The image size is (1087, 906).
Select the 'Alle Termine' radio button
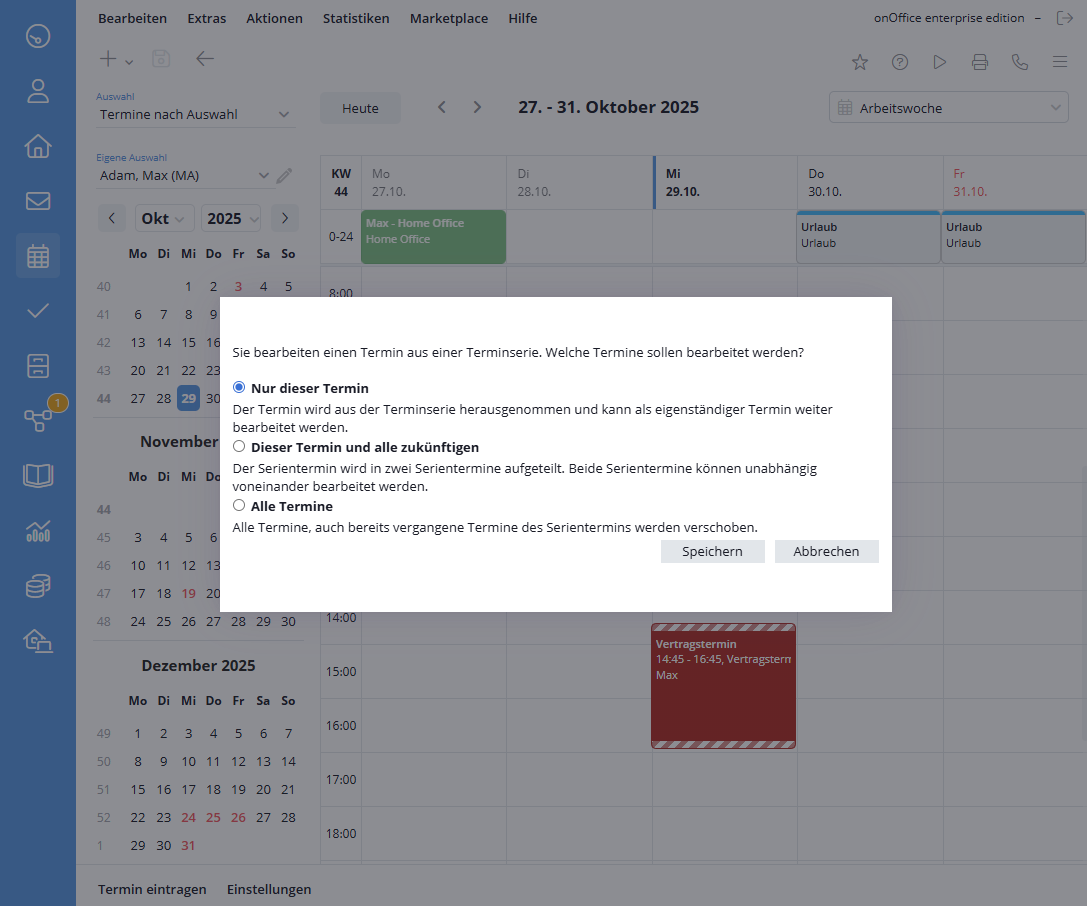tap(239, 505)
